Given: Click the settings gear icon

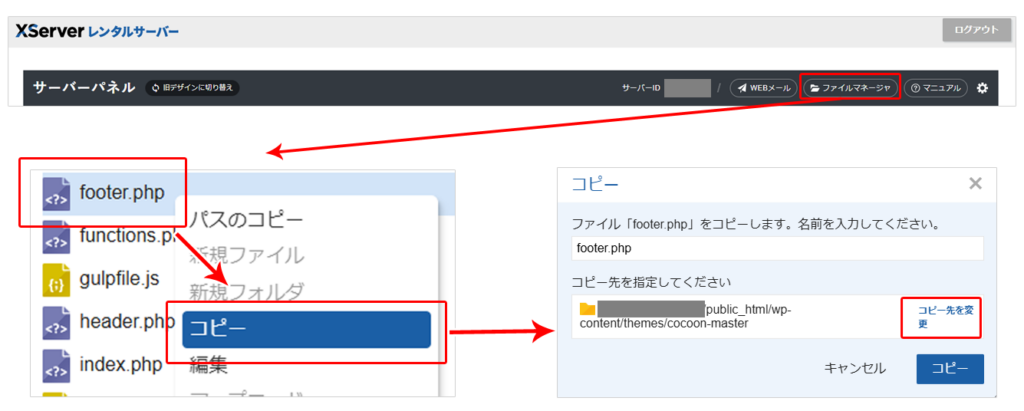Looking at the screenshot, I should 982,88.
